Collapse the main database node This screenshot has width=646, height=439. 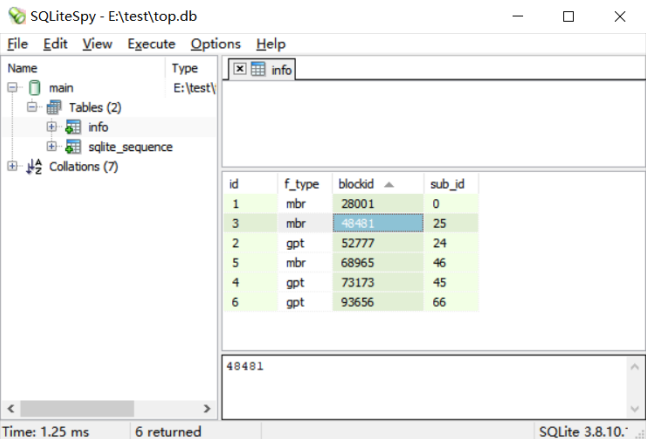(x=12, y=87)
